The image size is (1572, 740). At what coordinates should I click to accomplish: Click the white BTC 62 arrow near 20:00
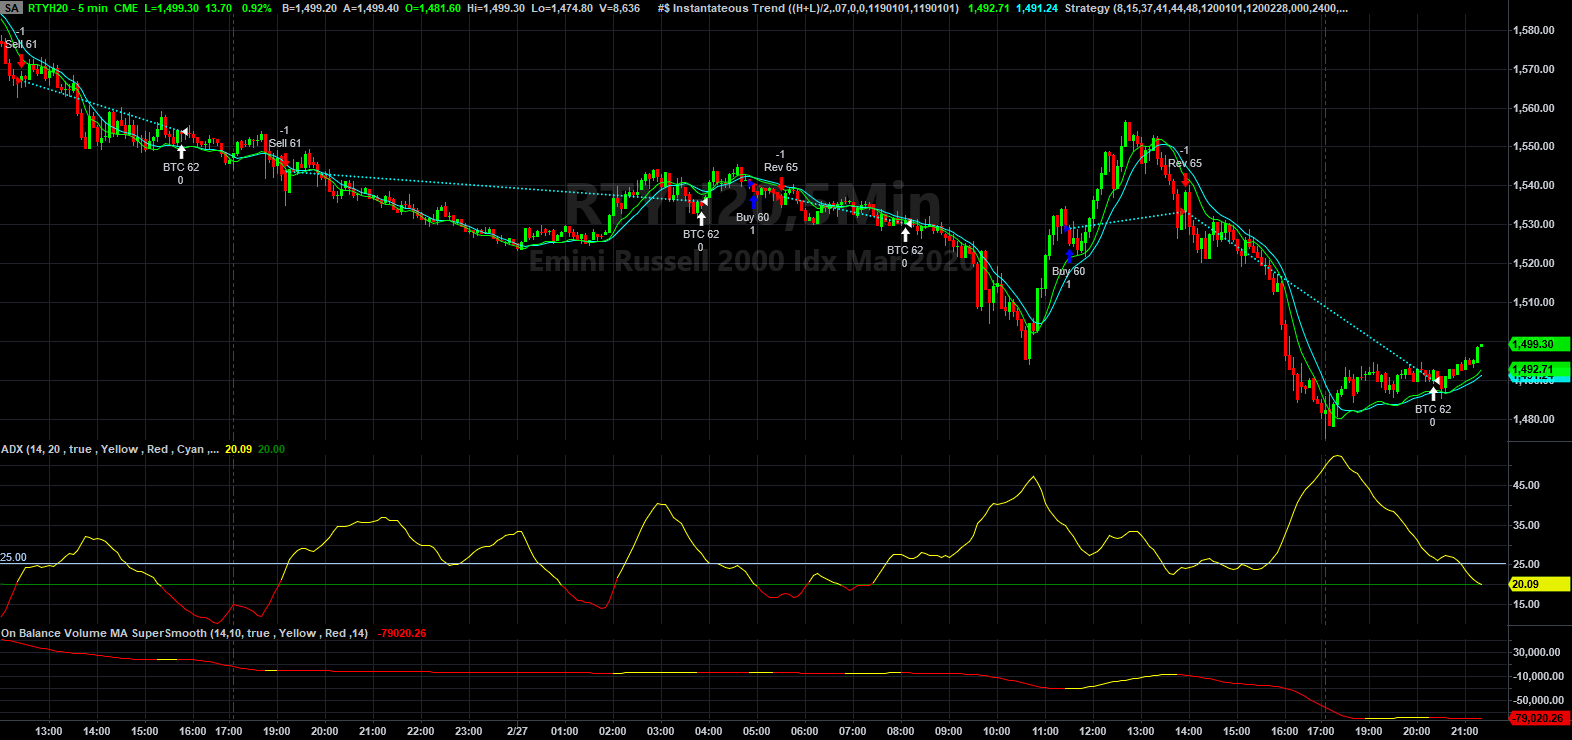tap(1433, 394)
